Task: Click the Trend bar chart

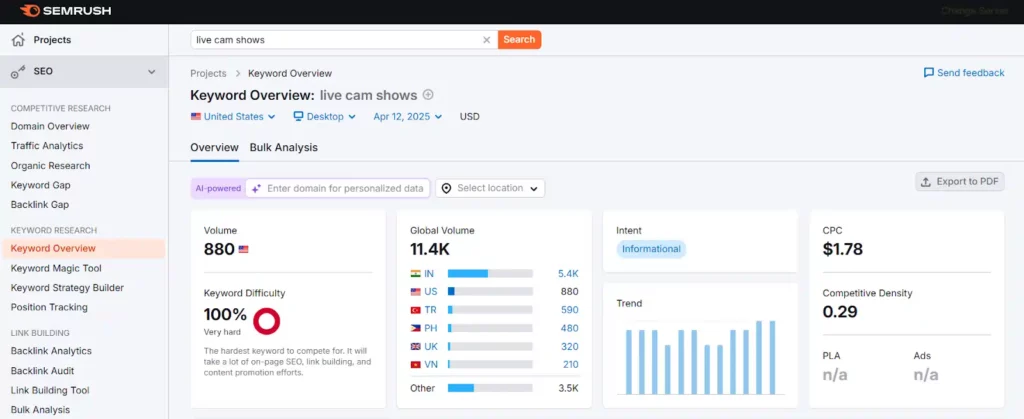Action: (x=700, y=358)
